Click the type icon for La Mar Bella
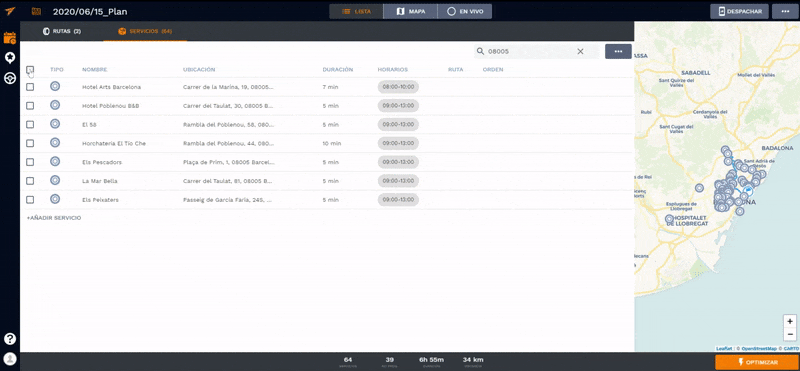 point(55,181)
